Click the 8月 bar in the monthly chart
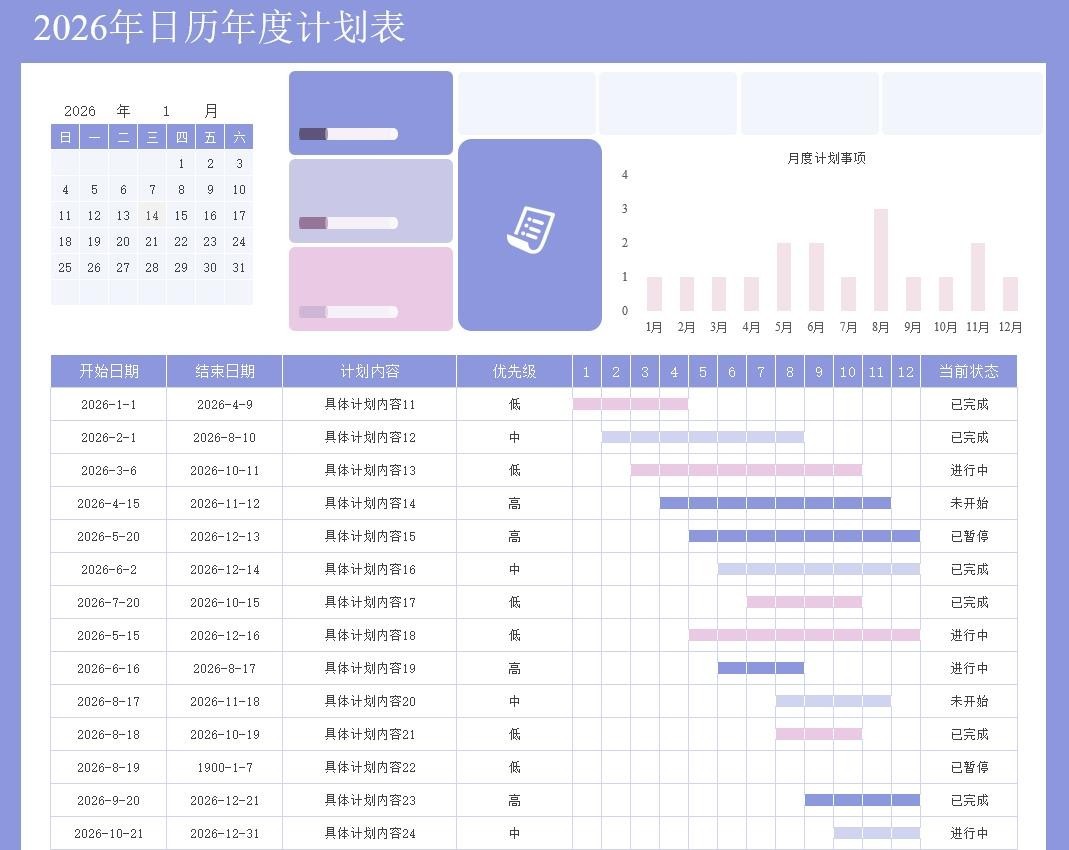The image size is (1069, 850). (881, 260)
